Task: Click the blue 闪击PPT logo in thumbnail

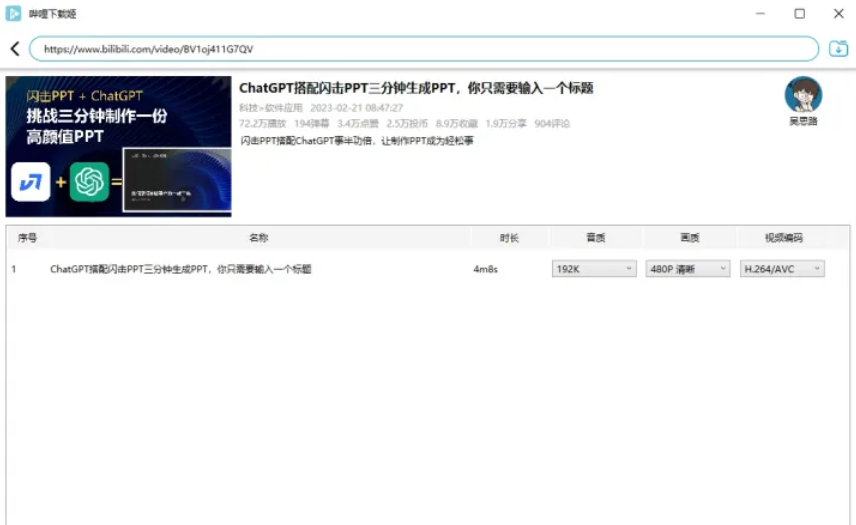Action: tap(31, 182)
